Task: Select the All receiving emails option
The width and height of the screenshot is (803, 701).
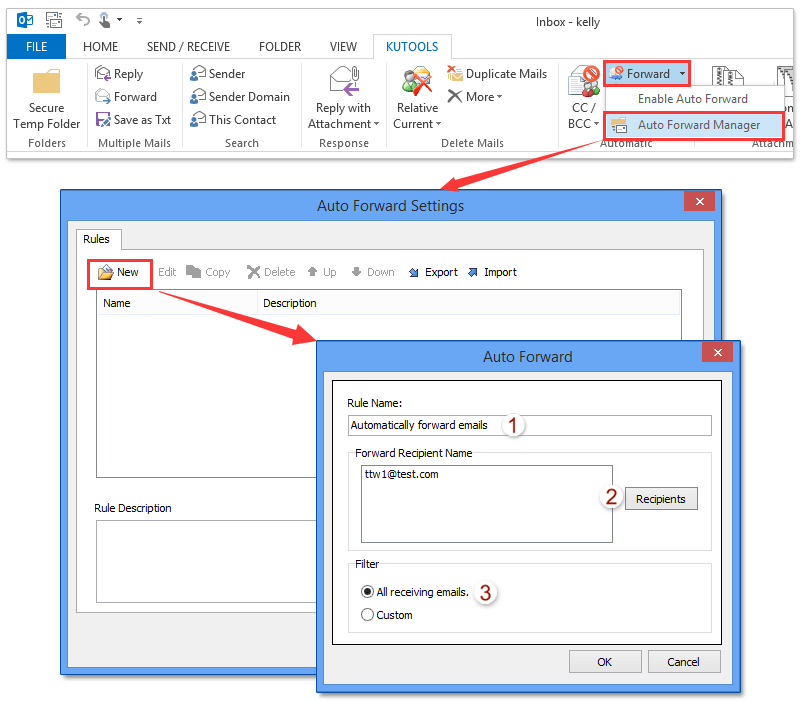Action: pos(367,593)
